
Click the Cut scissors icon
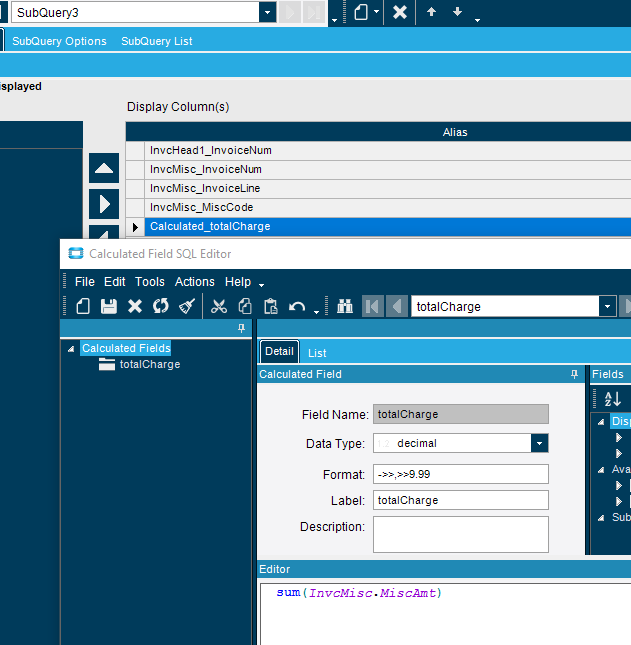[219, 306]
